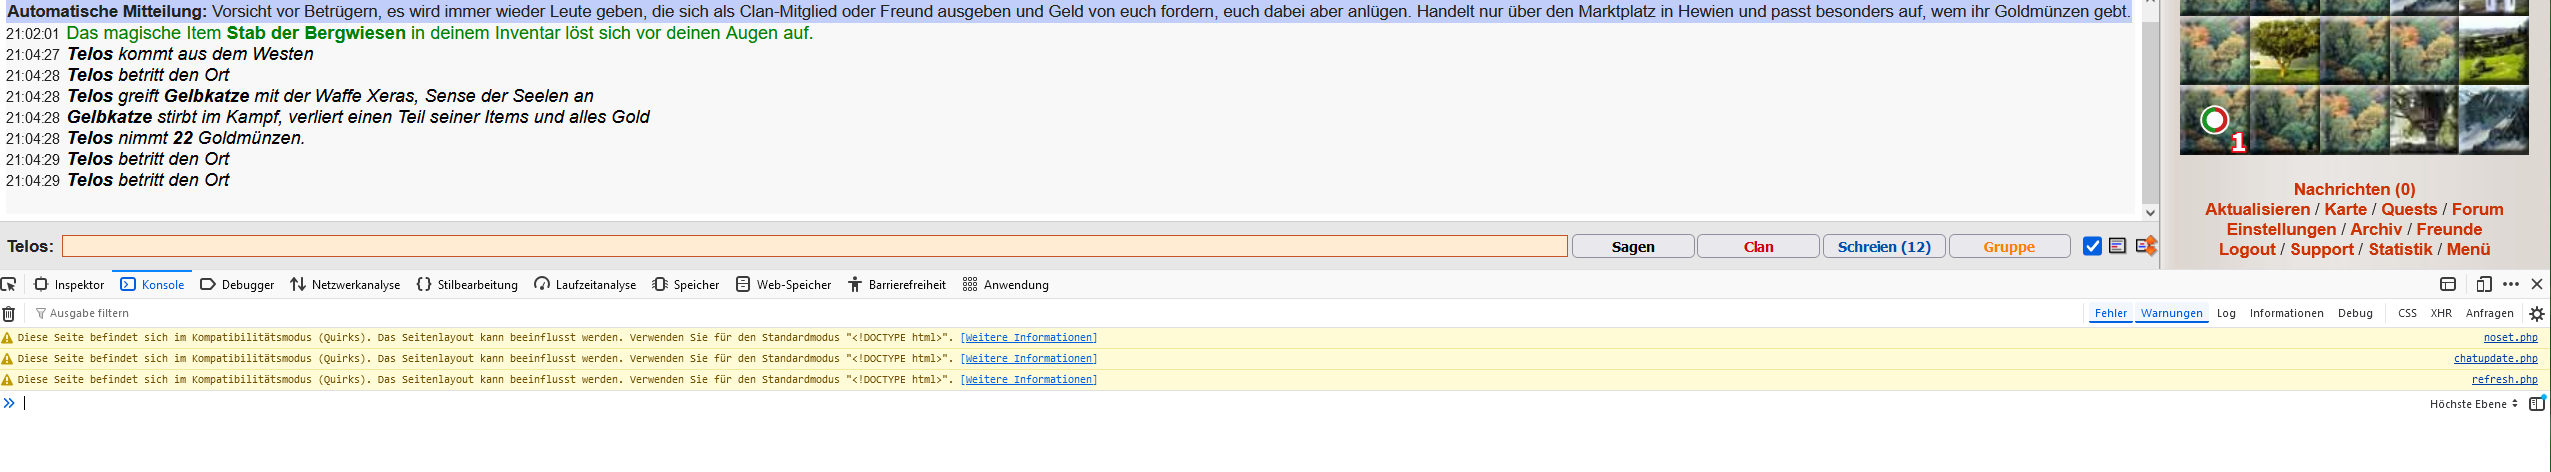Screen dimensions: 2551x472
Task: Switch to the Netzwerkanalyse tab
Action: [345, 285]
